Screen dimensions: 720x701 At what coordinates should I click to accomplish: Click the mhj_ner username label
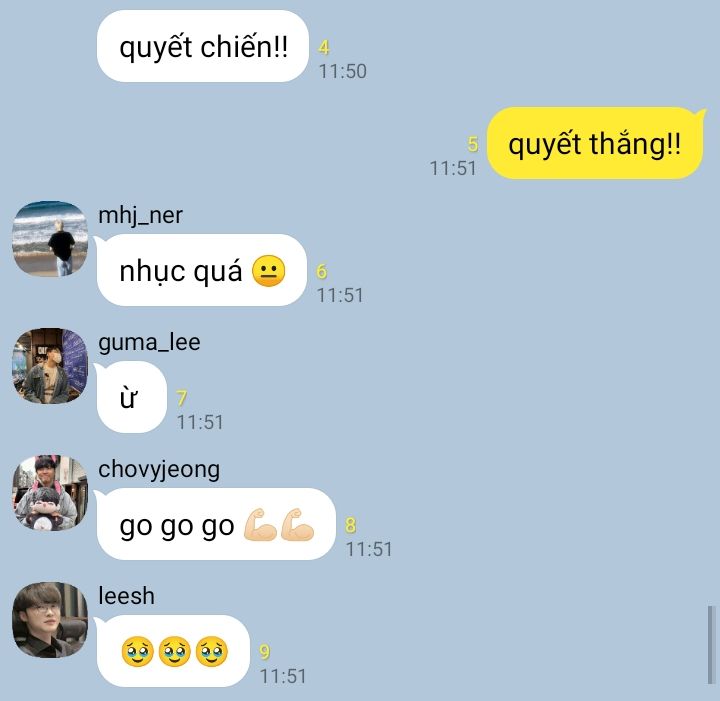pos(141,215)
